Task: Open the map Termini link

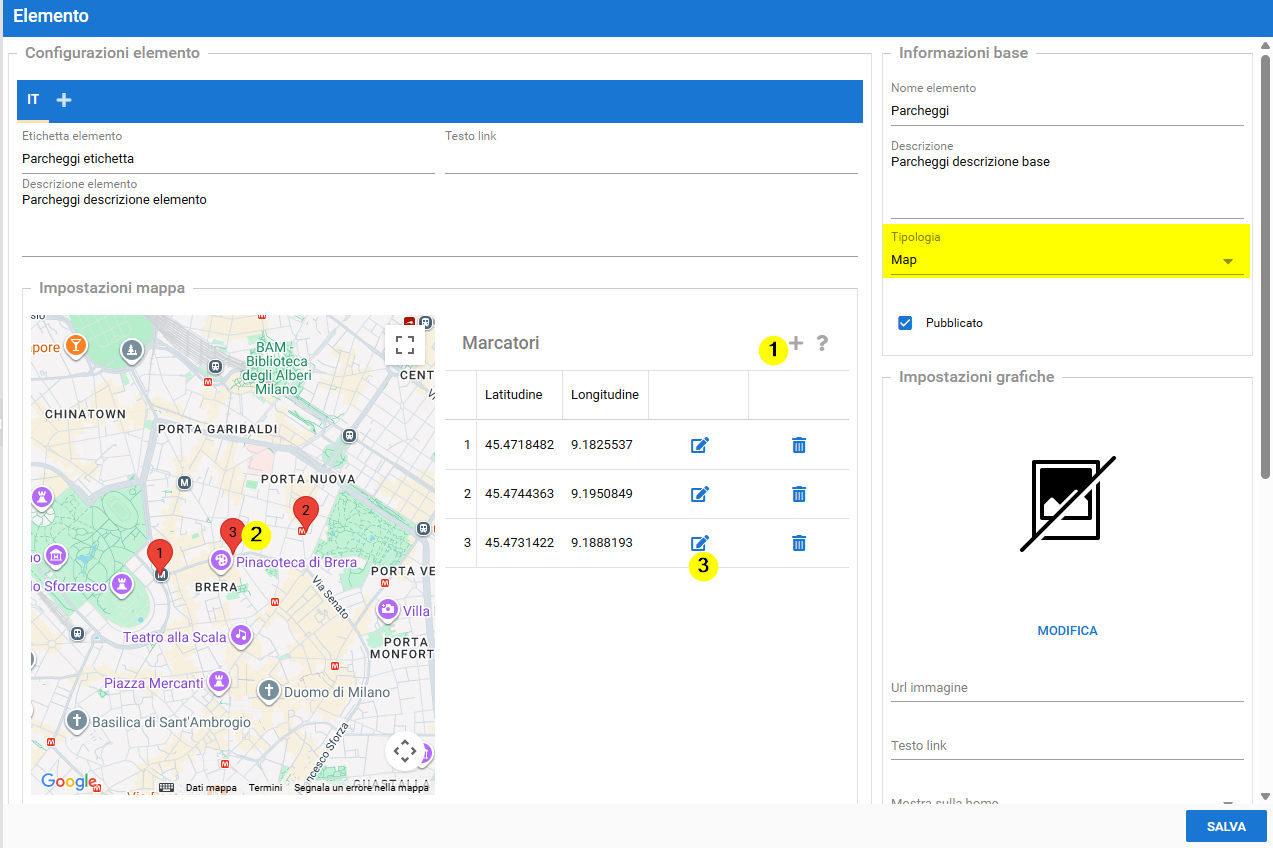Action: point(265,788)
